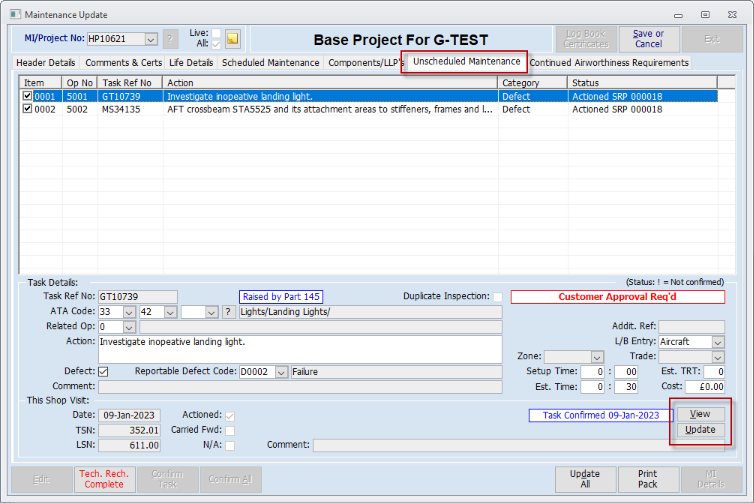
Task: Click Save or Cancel button
Action: tap(648, 39)
